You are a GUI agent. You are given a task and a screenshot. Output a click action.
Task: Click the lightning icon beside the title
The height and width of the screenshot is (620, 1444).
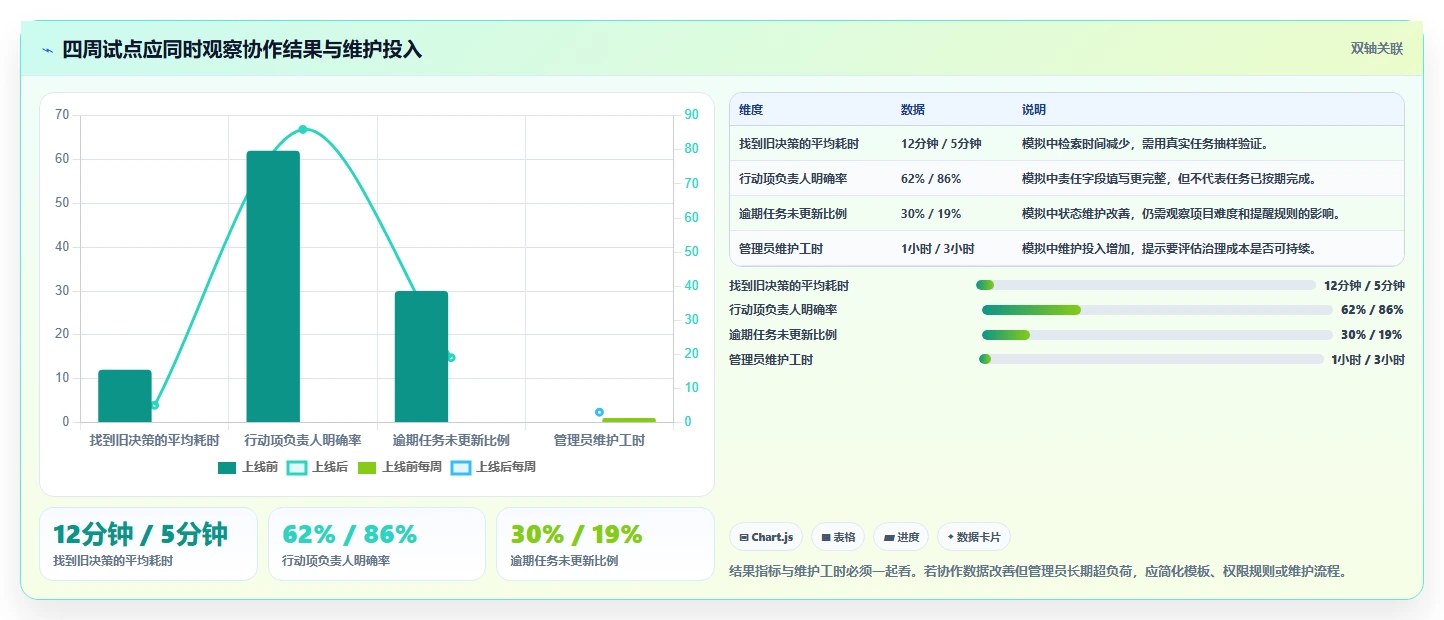tap(48, 50)
